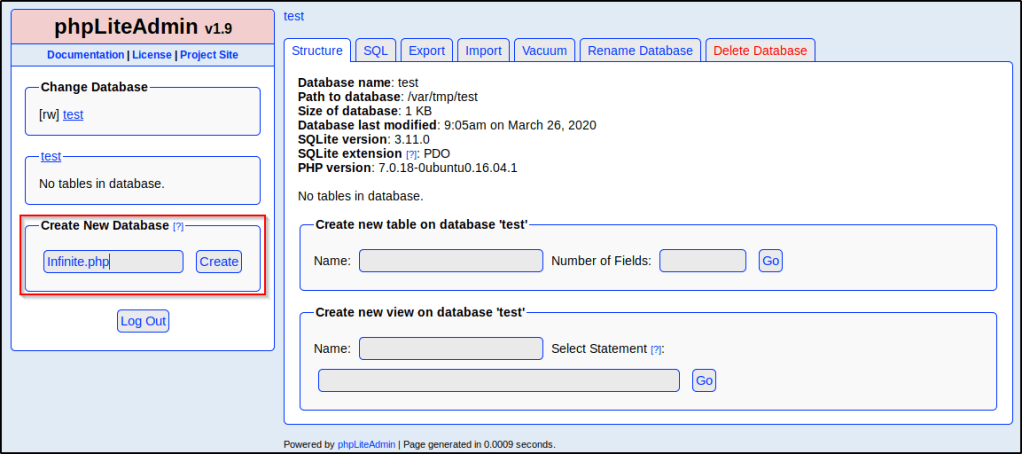Open the License link
Image resolution: width=1022 pixels, height=454 pixels.
pyautogui.click(x=152, y=55)
